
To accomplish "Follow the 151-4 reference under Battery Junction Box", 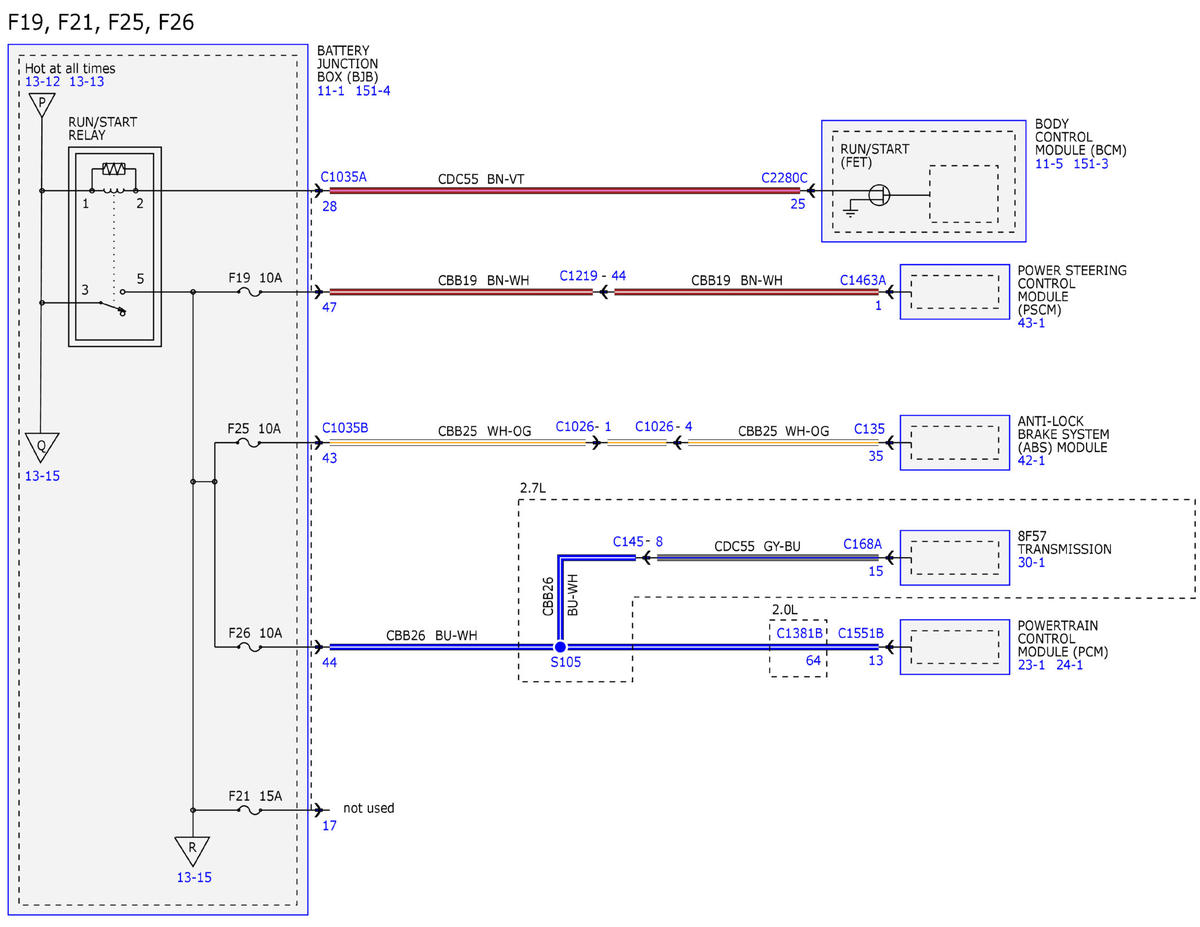I will (x=372, y=91).
